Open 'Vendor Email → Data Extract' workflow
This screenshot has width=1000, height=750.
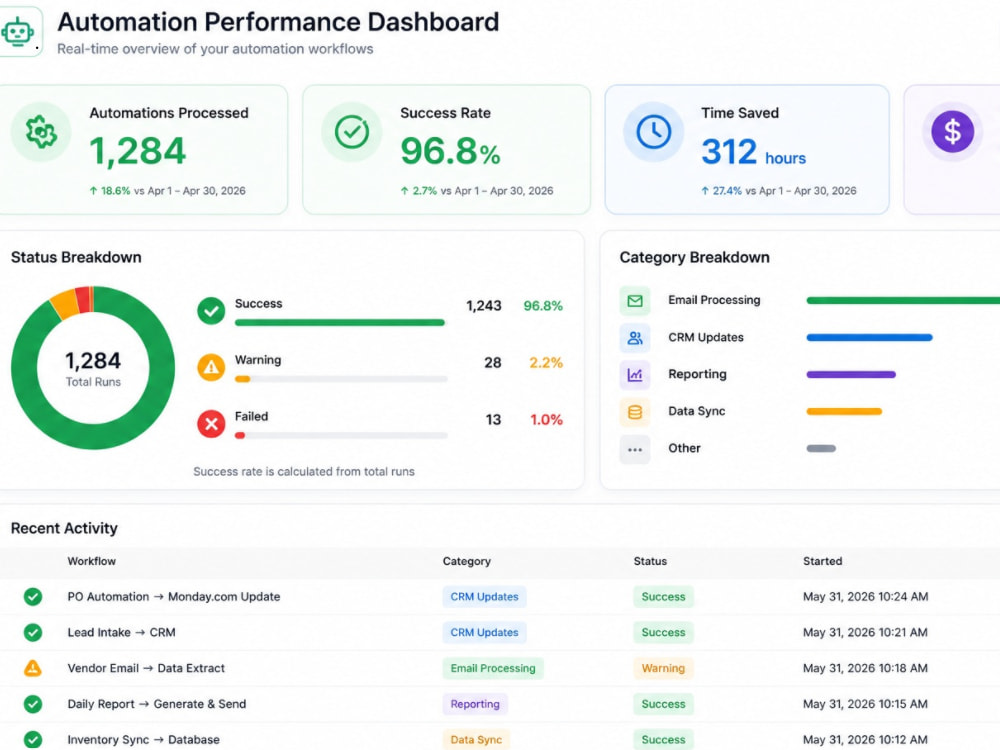coord(146,668)
